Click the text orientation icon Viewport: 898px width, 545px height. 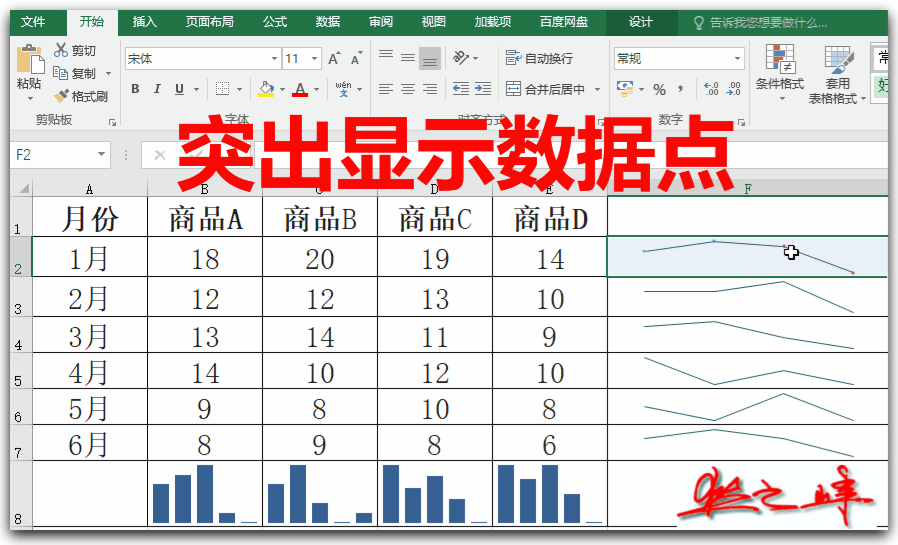(461, 57)
